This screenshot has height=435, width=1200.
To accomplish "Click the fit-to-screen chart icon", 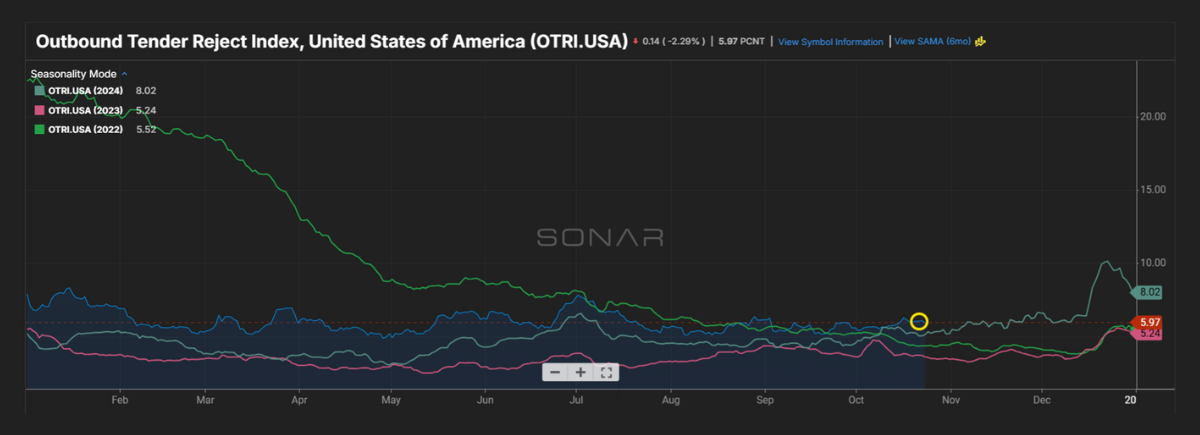I will click(606, 372).
